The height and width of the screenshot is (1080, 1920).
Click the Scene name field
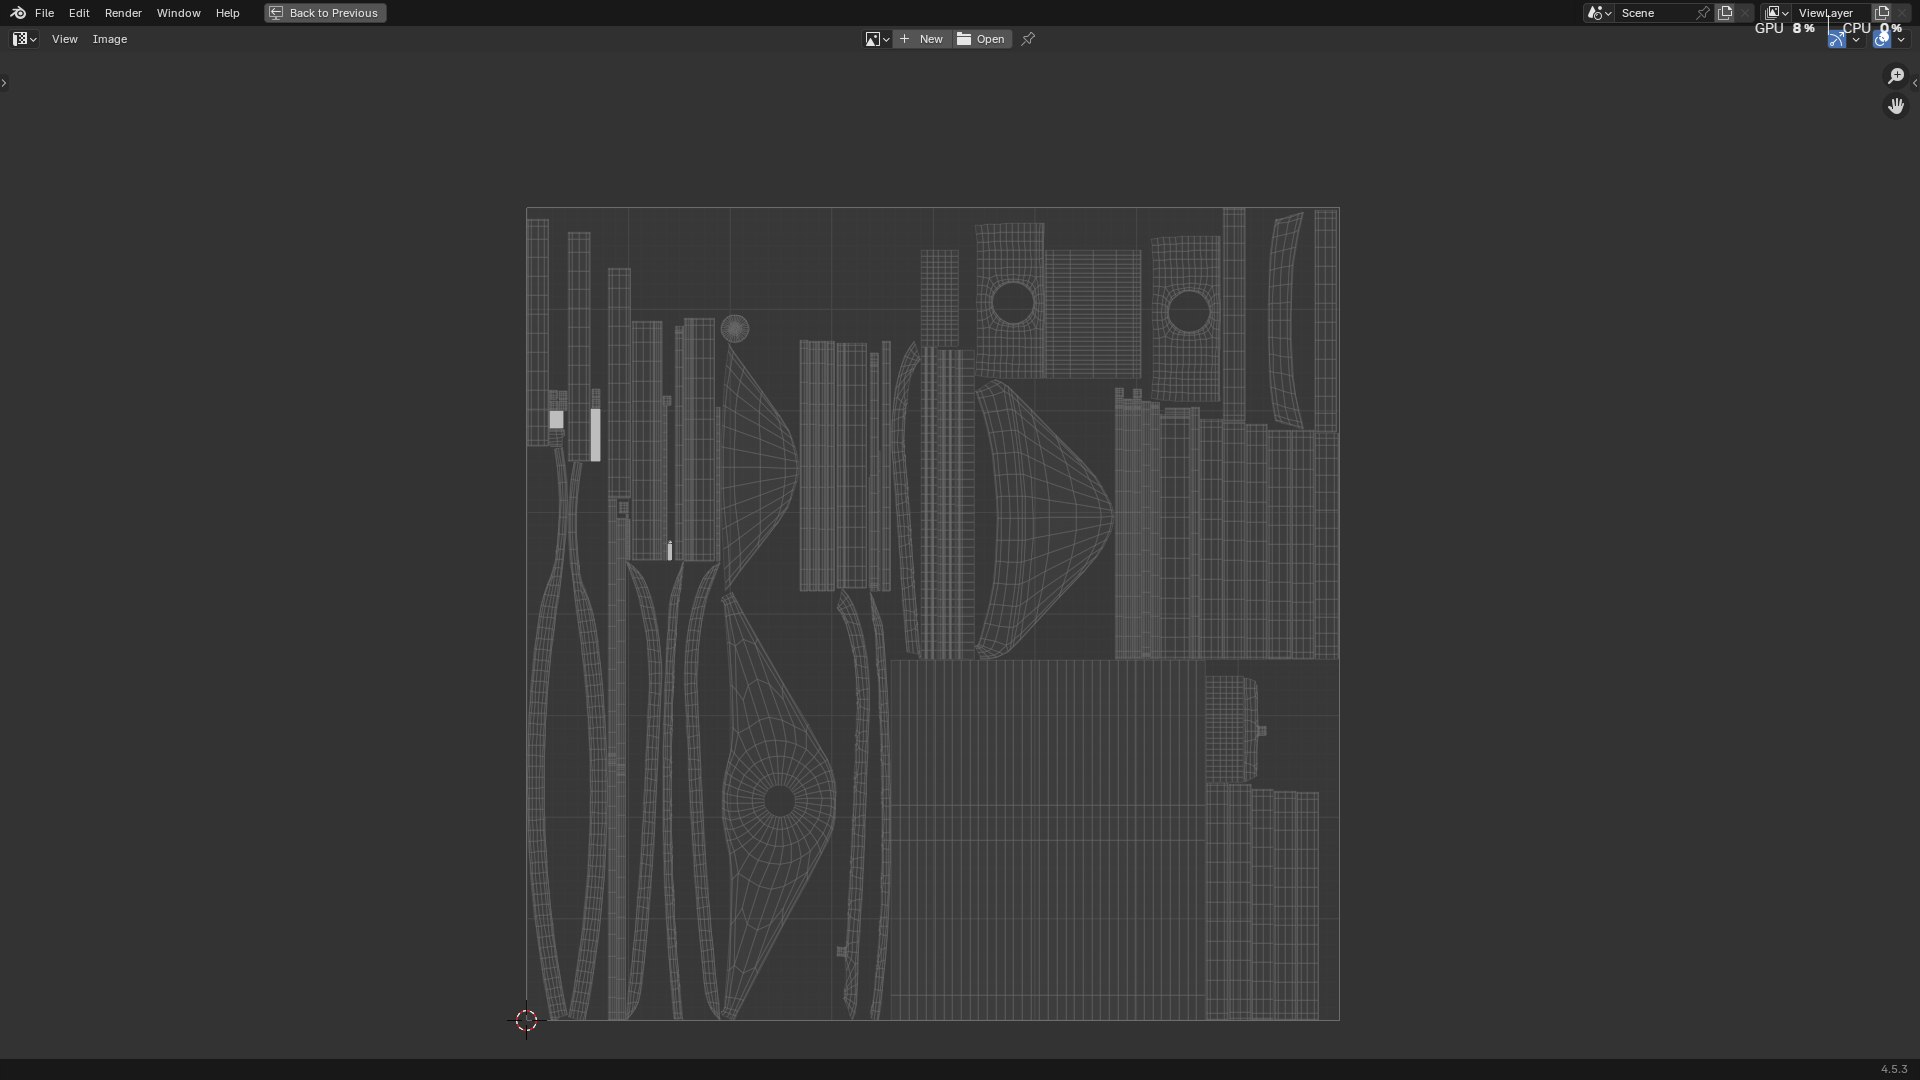pos(1653,13)
